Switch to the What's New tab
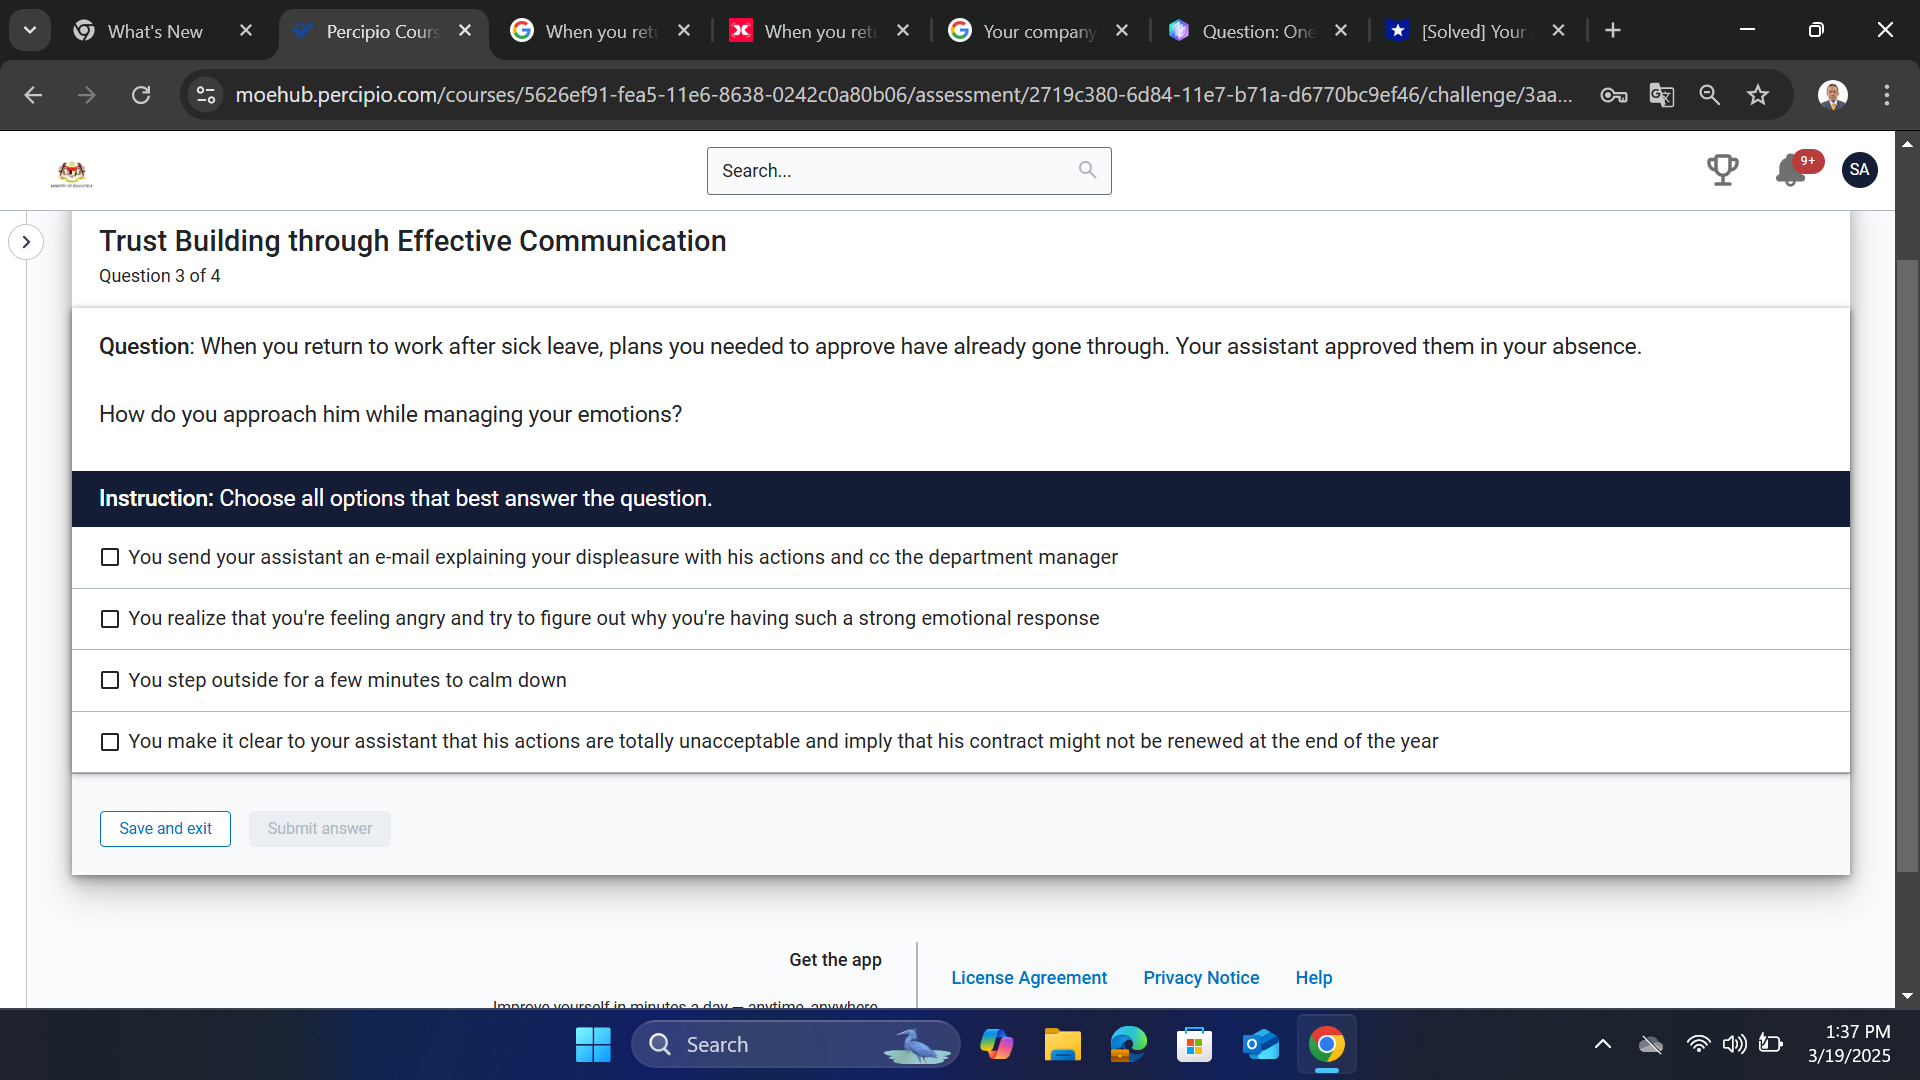Image resolution: width=1920 pixels, height=1080 pixels. (154, 31)
